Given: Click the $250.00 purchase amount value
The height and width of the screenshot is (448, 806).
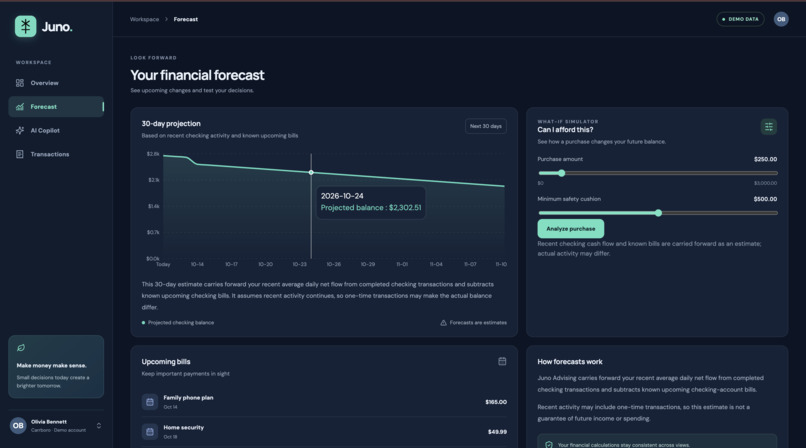Looking at the screenshot, I should point(765,159).
